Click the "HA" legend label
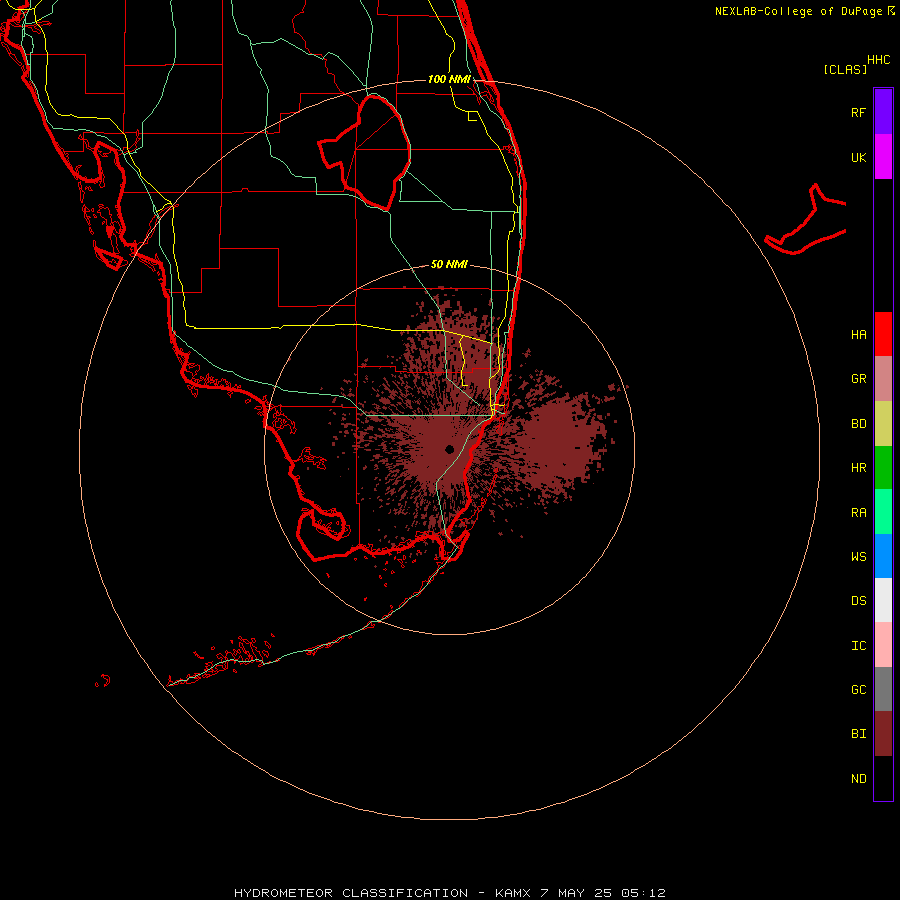 click(858, 334)
